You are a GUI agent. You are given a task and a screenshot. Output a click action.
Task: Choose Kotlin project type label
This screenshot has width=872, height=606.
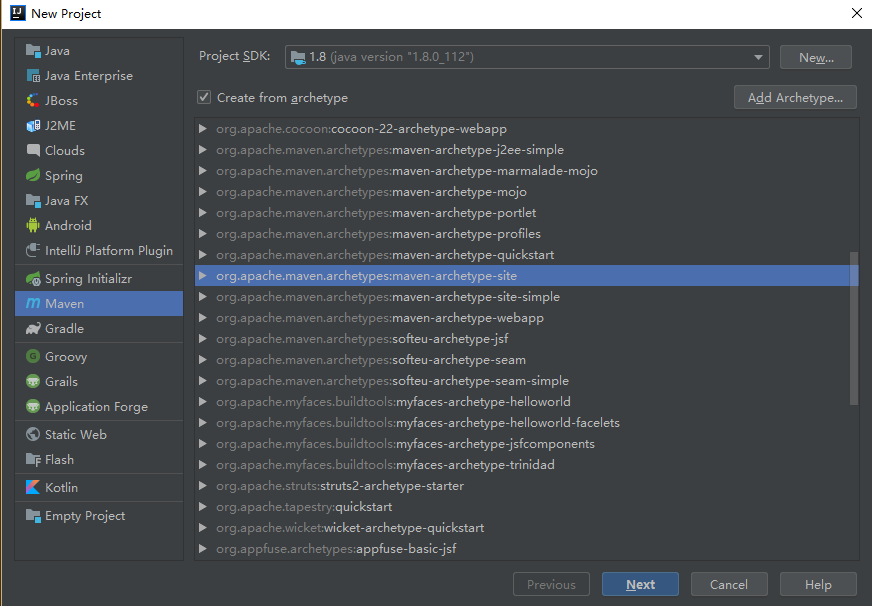click(61, 488)
